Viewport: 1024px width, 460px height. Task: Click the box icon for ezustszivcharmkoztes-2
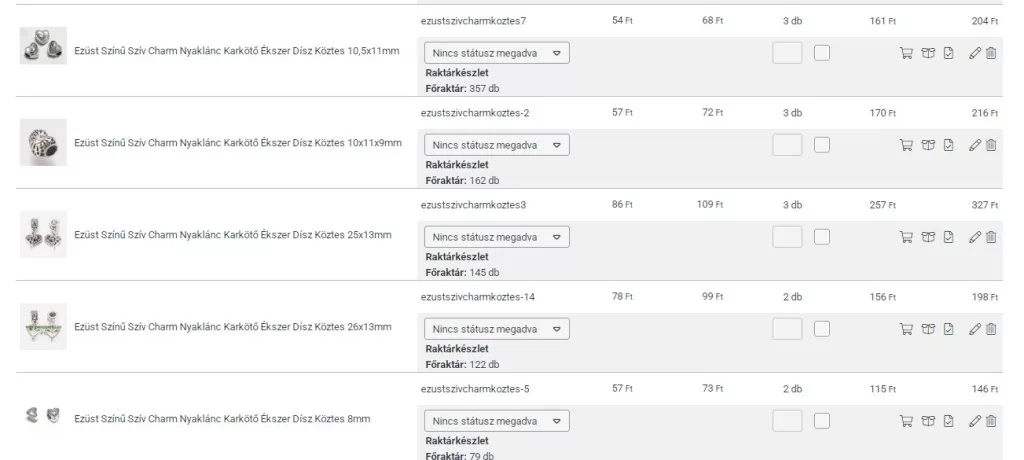[x=928, y=145]
